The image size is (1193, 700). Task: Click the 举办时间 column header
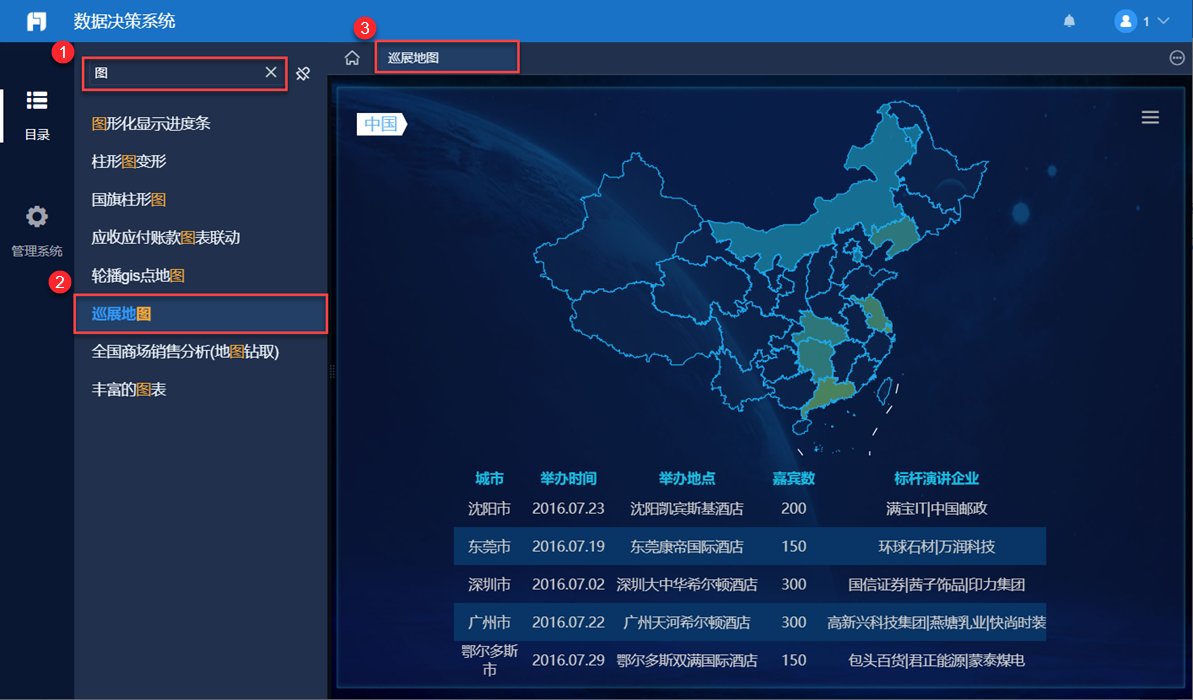pos(568,479)
